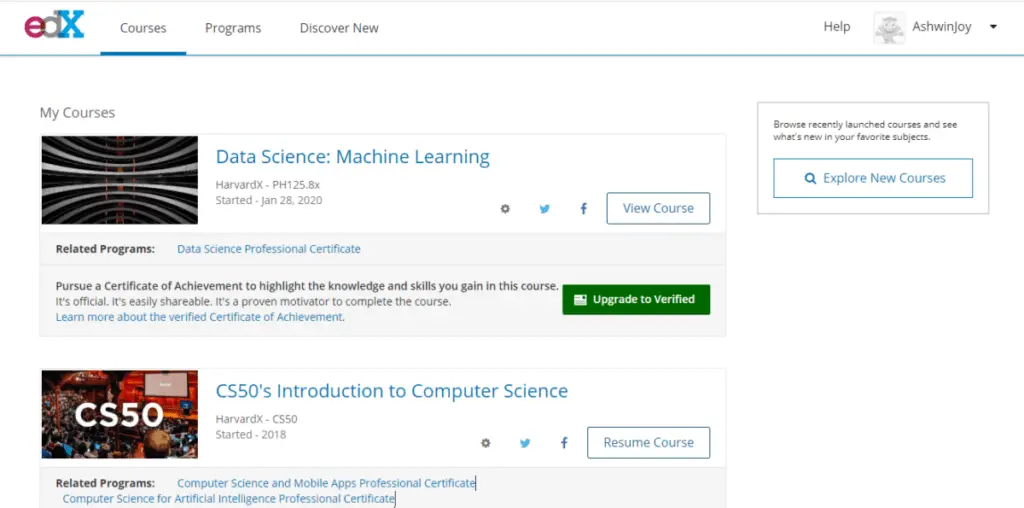Open settings gear for CS50 course
Image resolution: width=1024 pixels, height=508 pixels.
pos(485,443)
